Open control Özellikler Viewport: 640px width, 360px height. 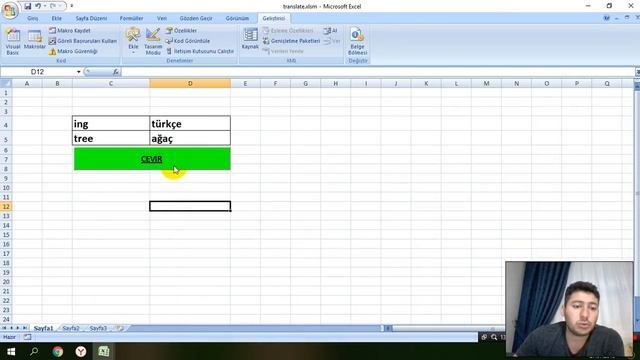coord(181,31)
